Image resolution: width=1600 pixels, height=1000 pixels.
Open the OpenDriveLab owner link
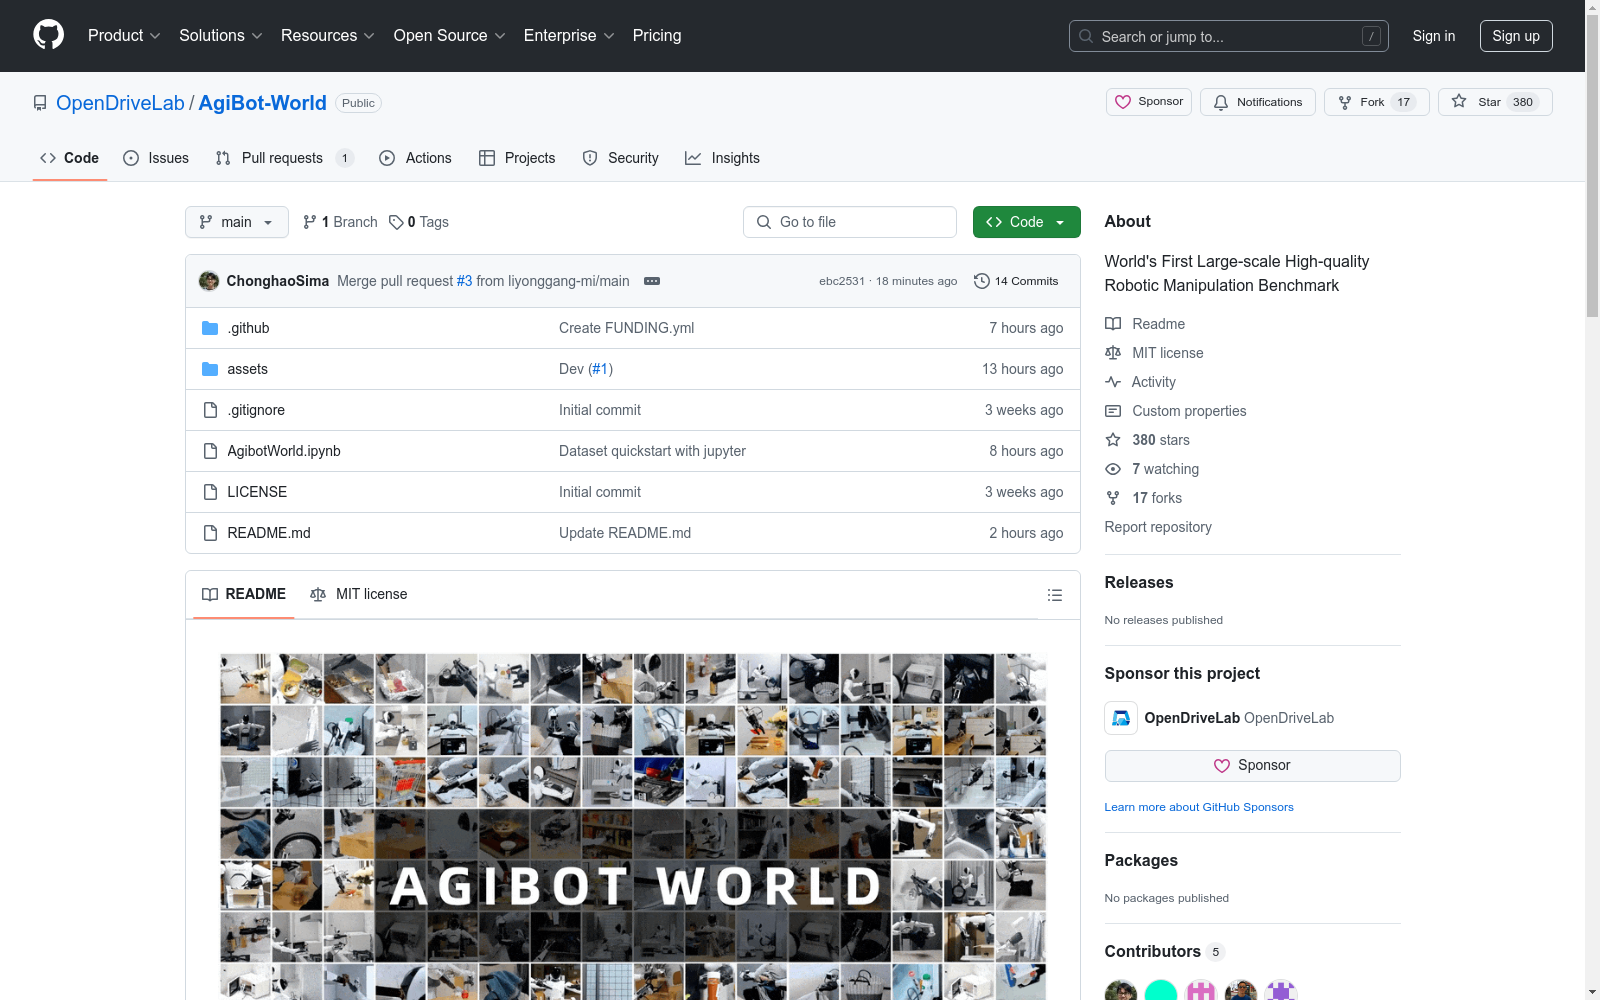pyautogui.click(x=120, y=103)
